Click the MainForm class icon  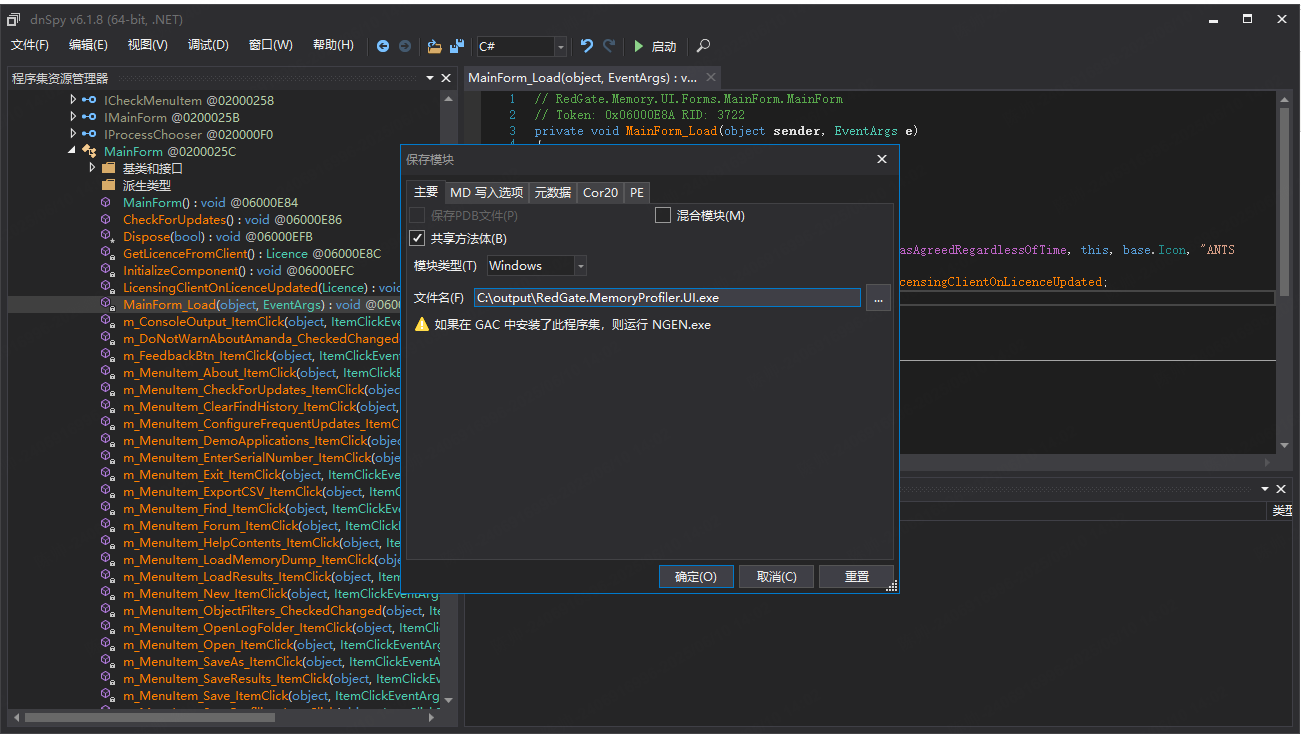pyautogui.click(x=89, y=152)
